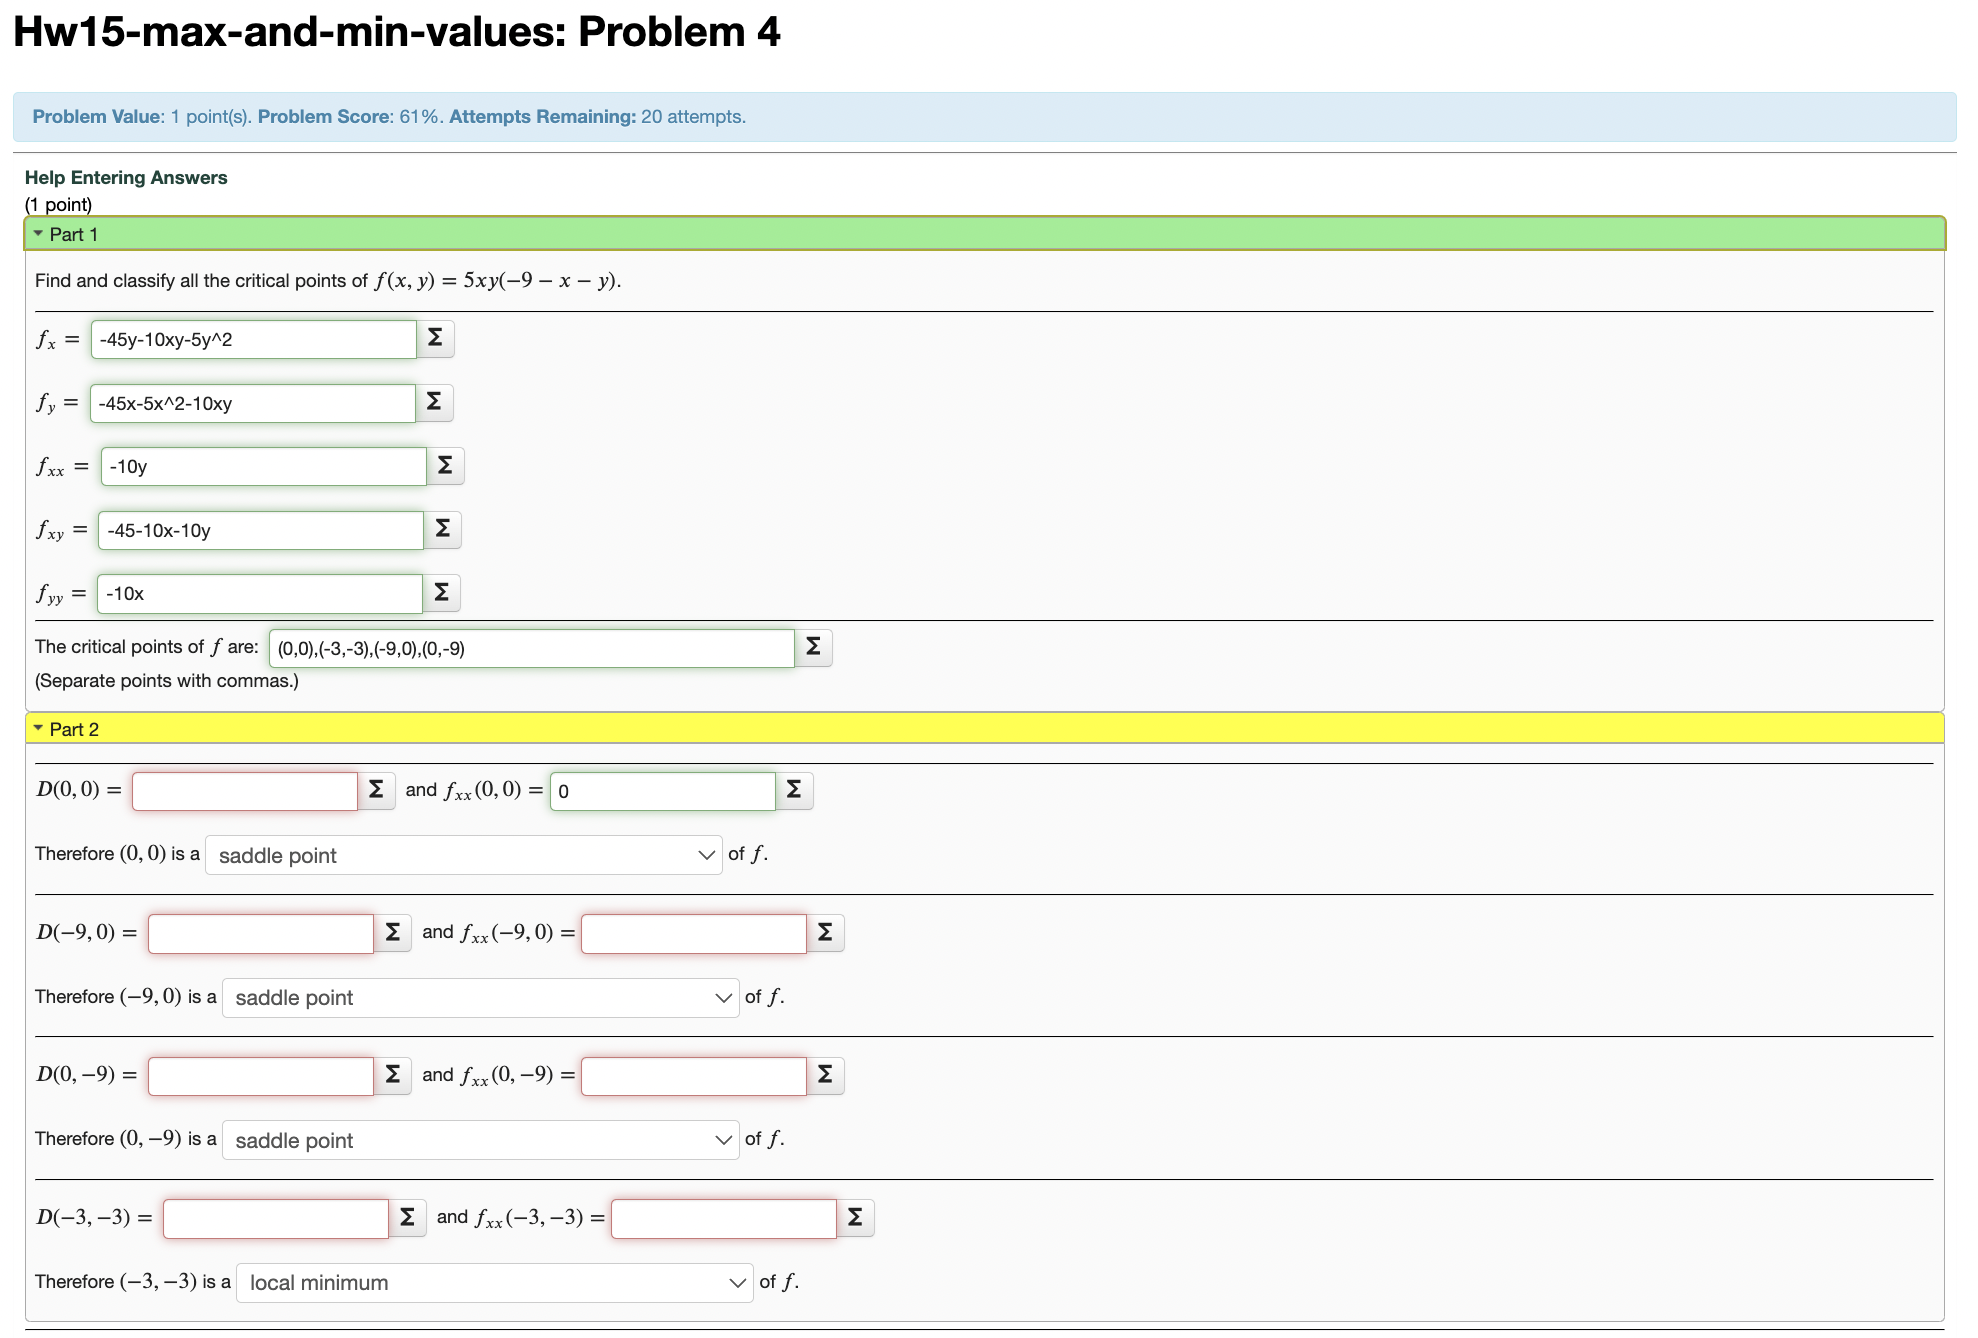
Task: Open equation editor for the fy answer
Action: (434, 402)
